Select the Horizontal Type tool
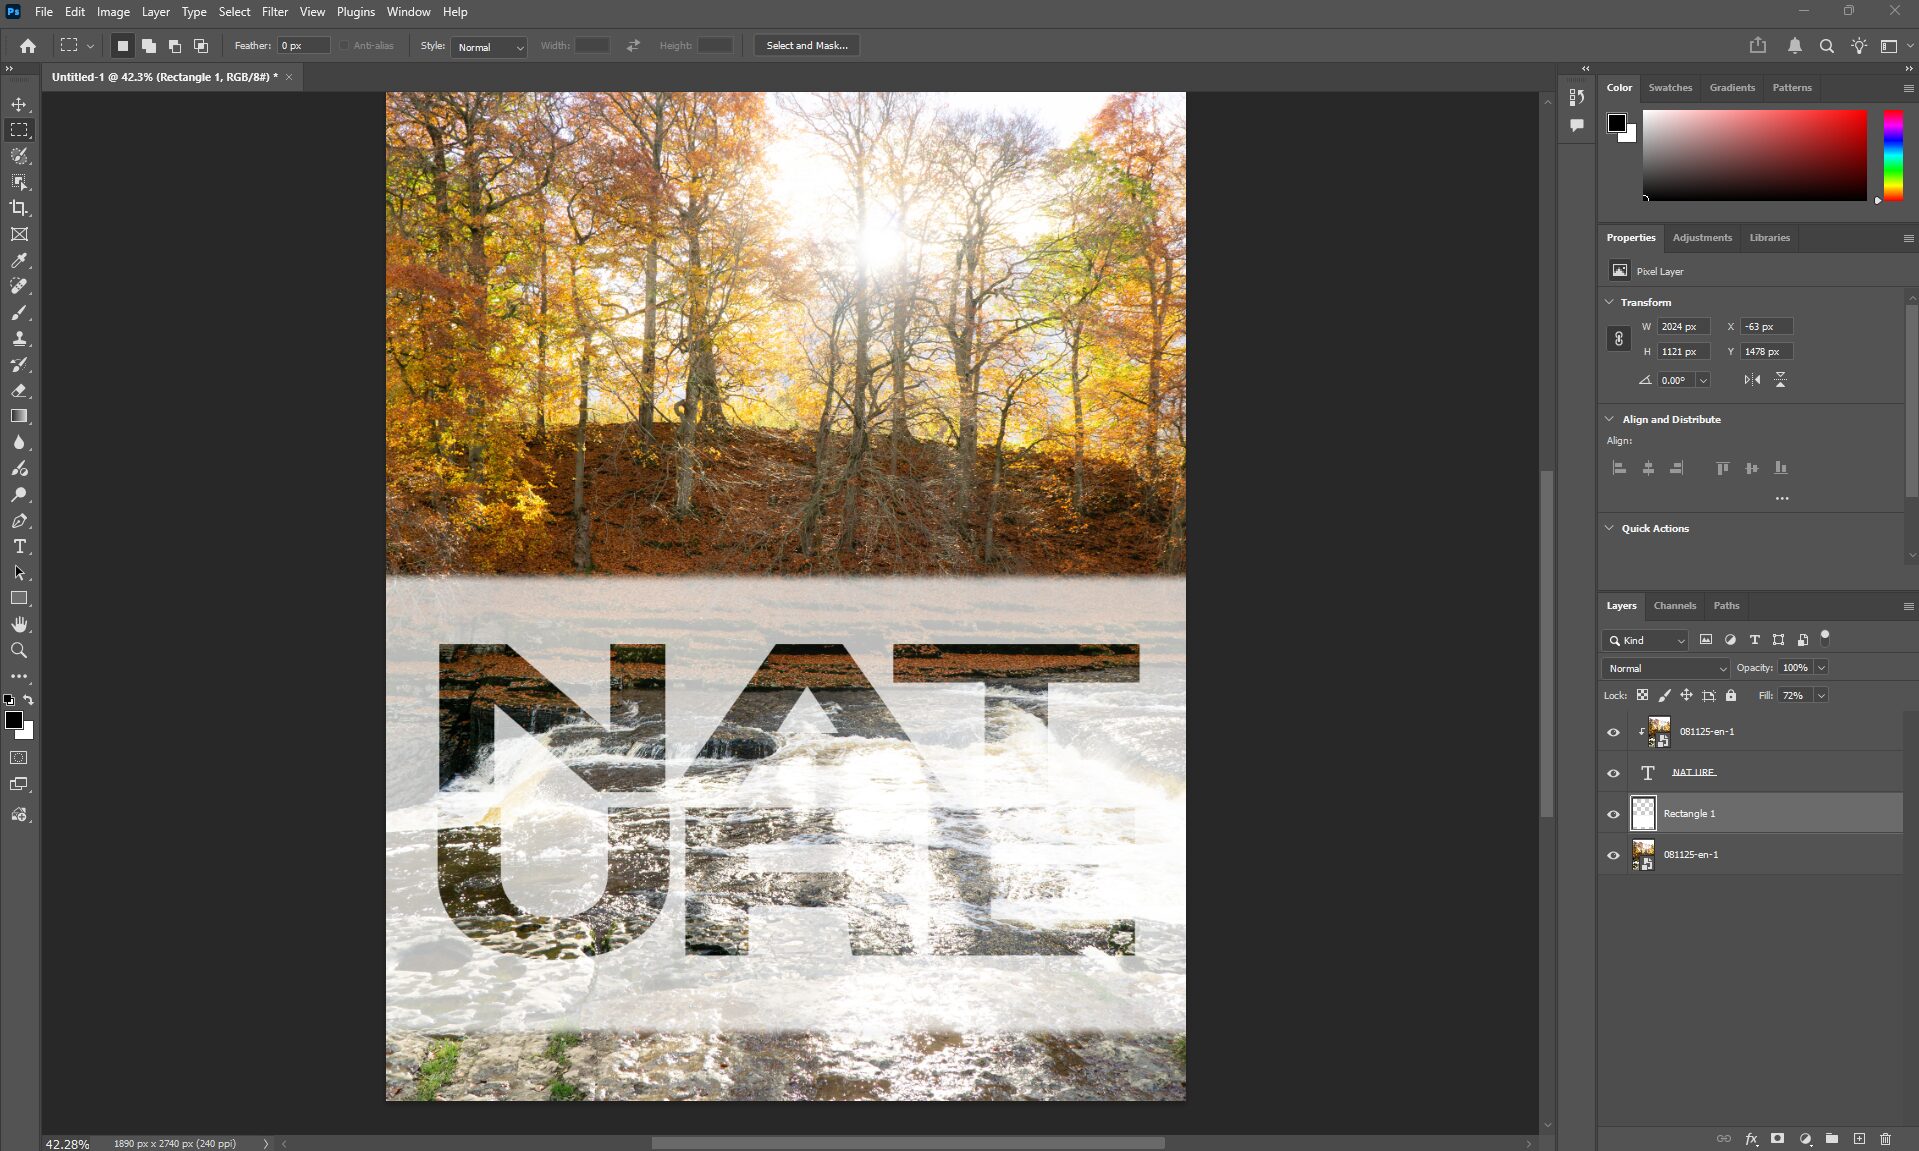This screenshot has height=1151, width=1919. tap(19, 546)
